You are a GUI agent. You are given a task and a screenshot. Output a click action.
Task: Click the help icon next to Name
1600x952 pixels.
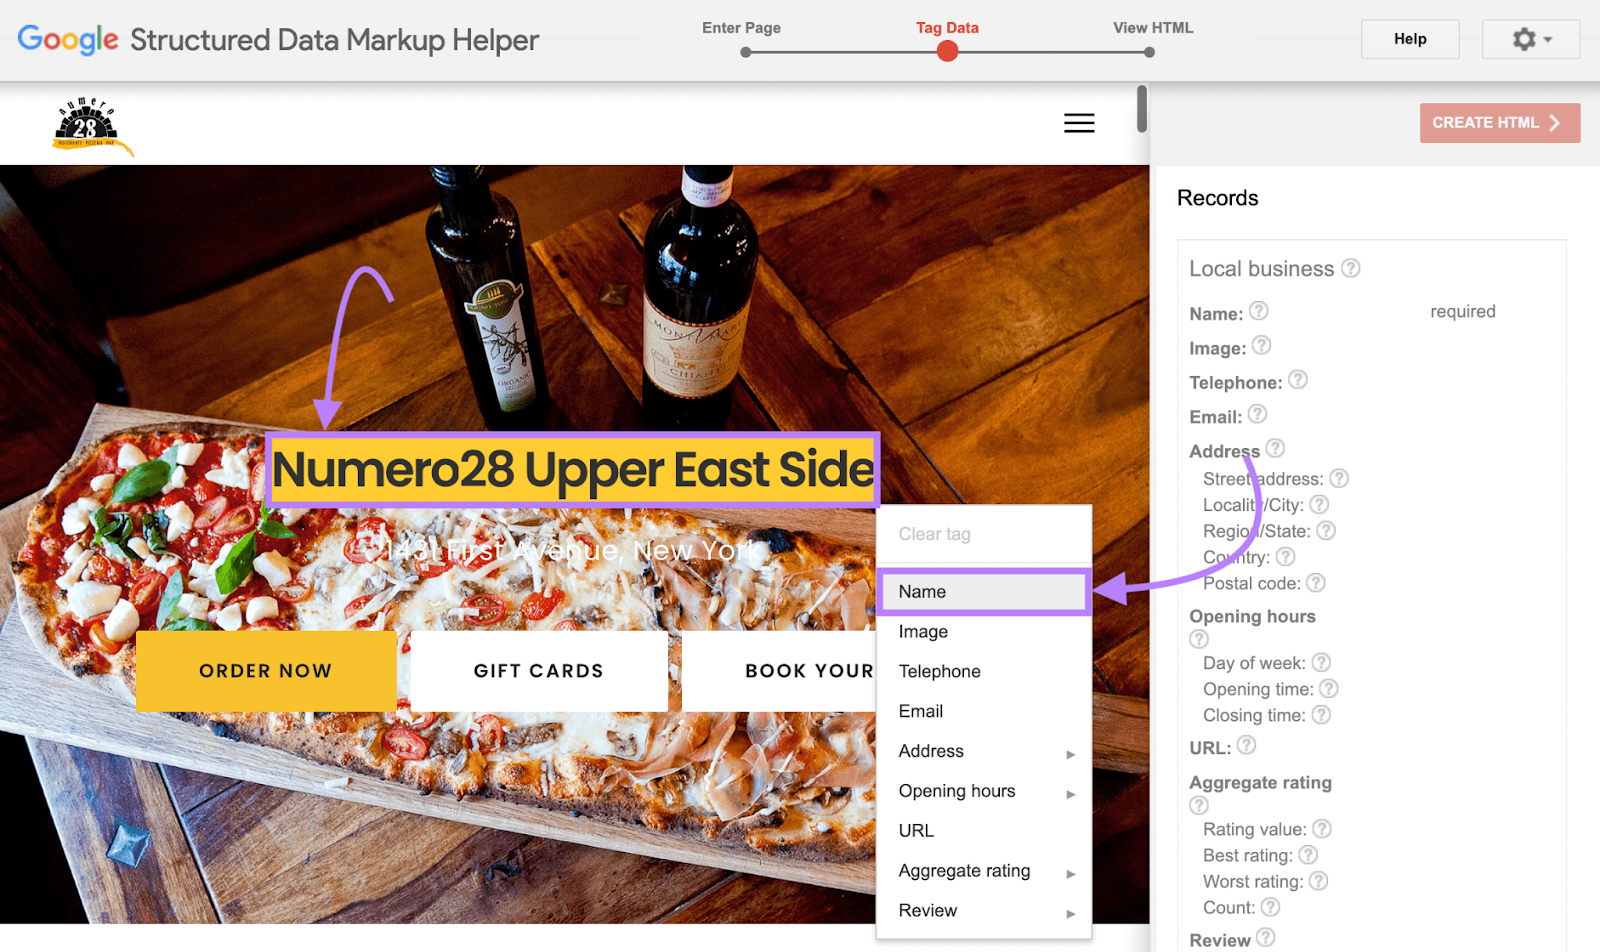click(1259, 311)
